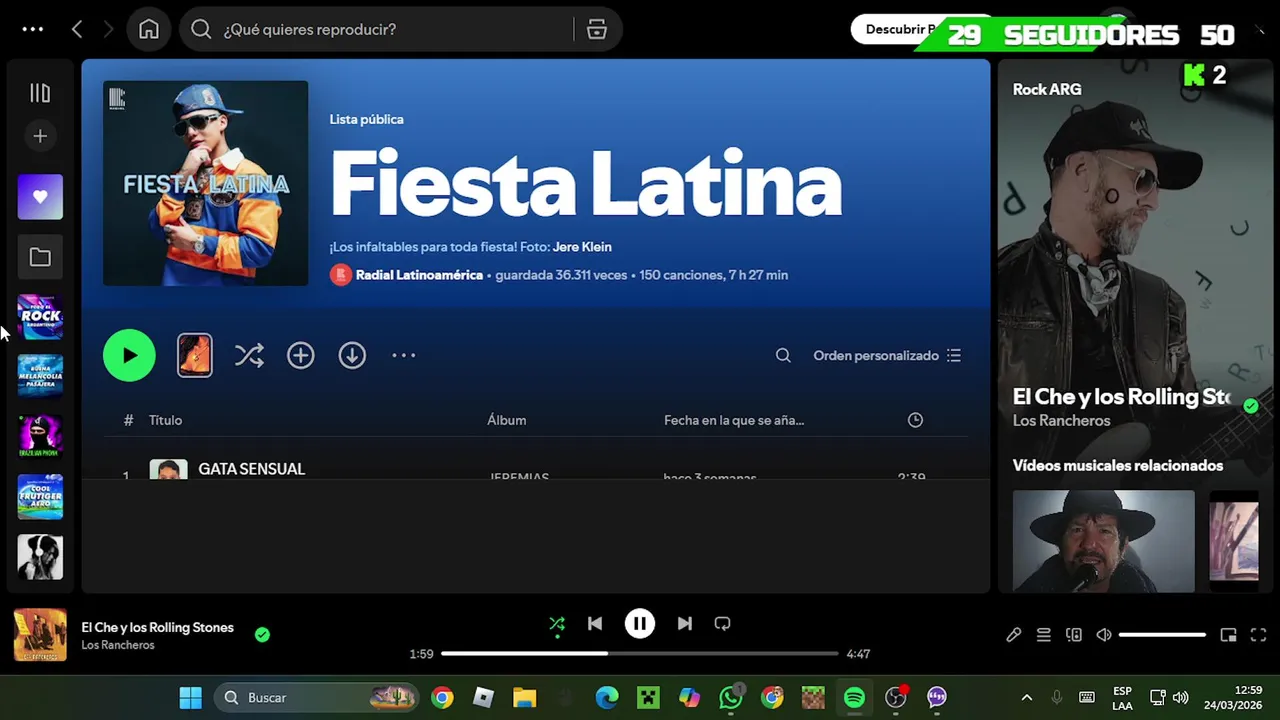The height and width of the screenshot is (720, 1280).
Task: Show hidden system tray icons
Action: point(1026,698)
